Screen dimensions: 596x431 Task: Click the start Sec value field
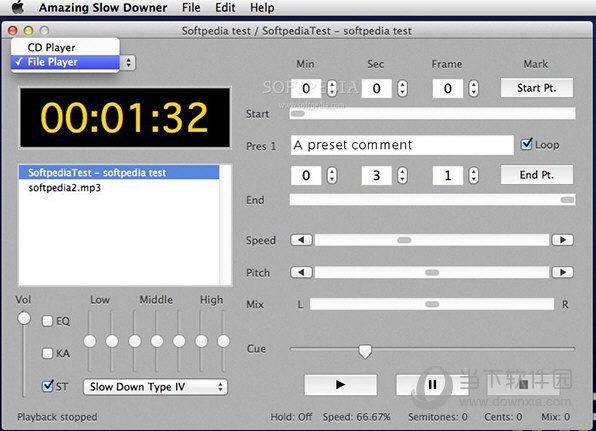376,89
